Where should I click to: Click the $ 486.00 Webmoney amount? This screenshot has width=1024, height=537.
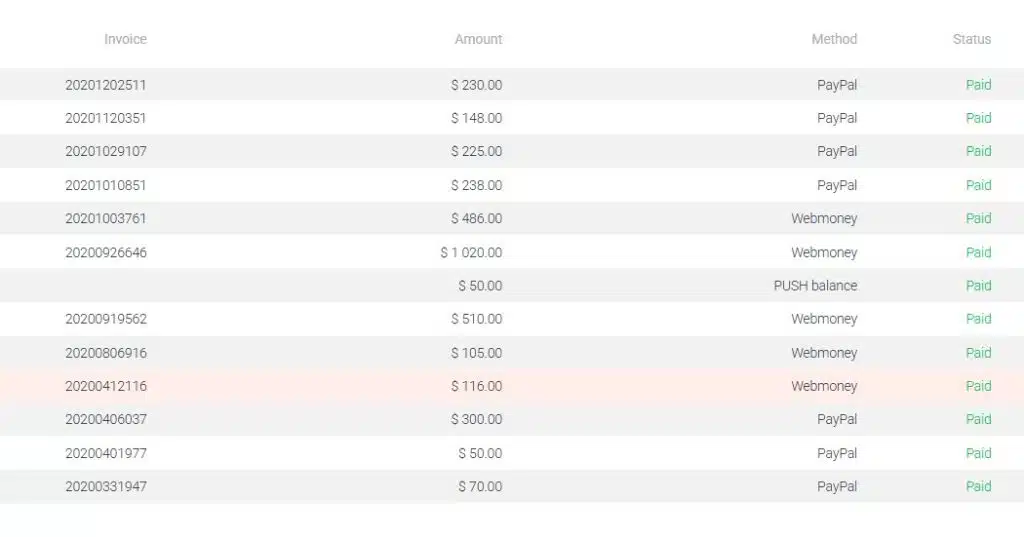pyautogui.click(x=476, y=218)
